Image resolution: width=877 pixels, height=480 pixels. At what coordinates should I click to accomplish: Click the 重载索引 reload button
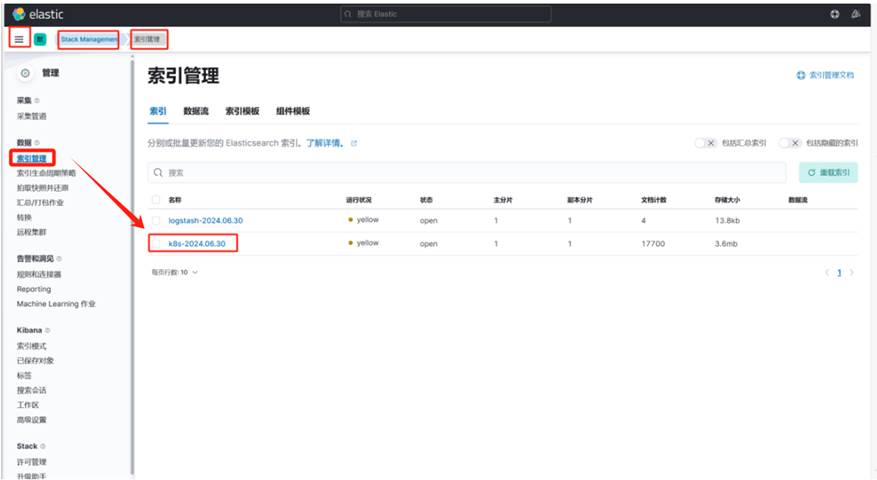click(x=828, y=172)
